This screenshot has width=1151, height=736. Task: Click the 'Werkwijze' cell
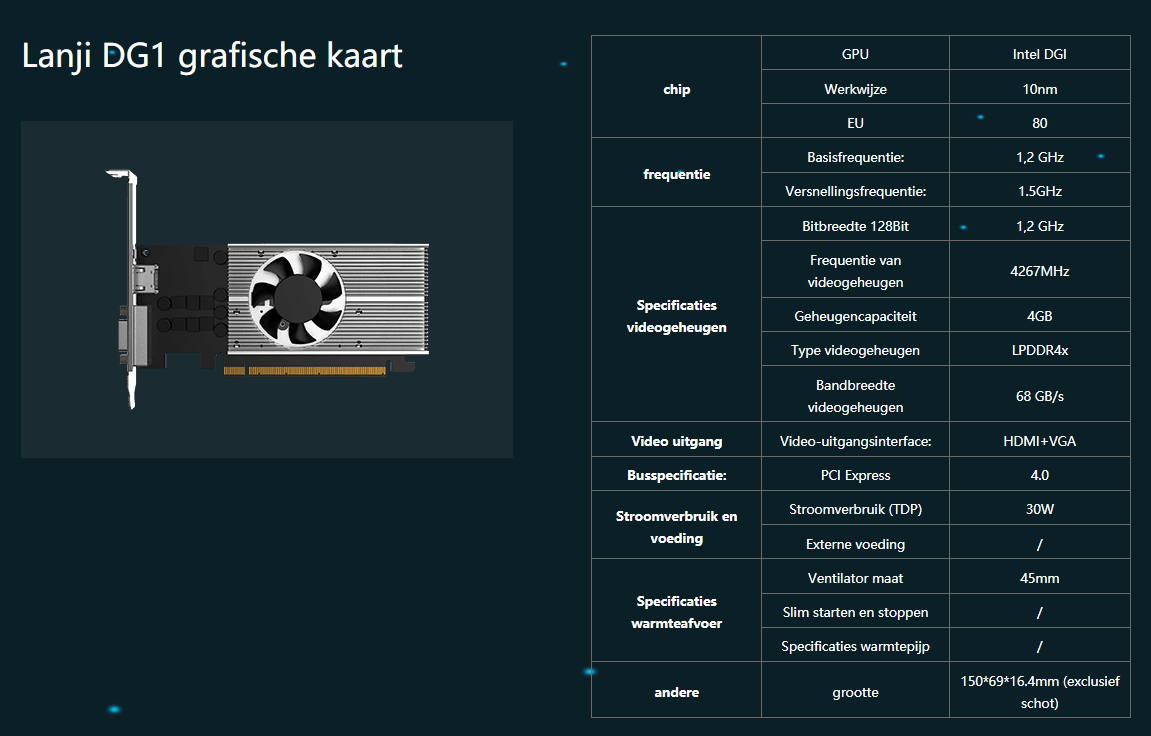click(855, 87)
